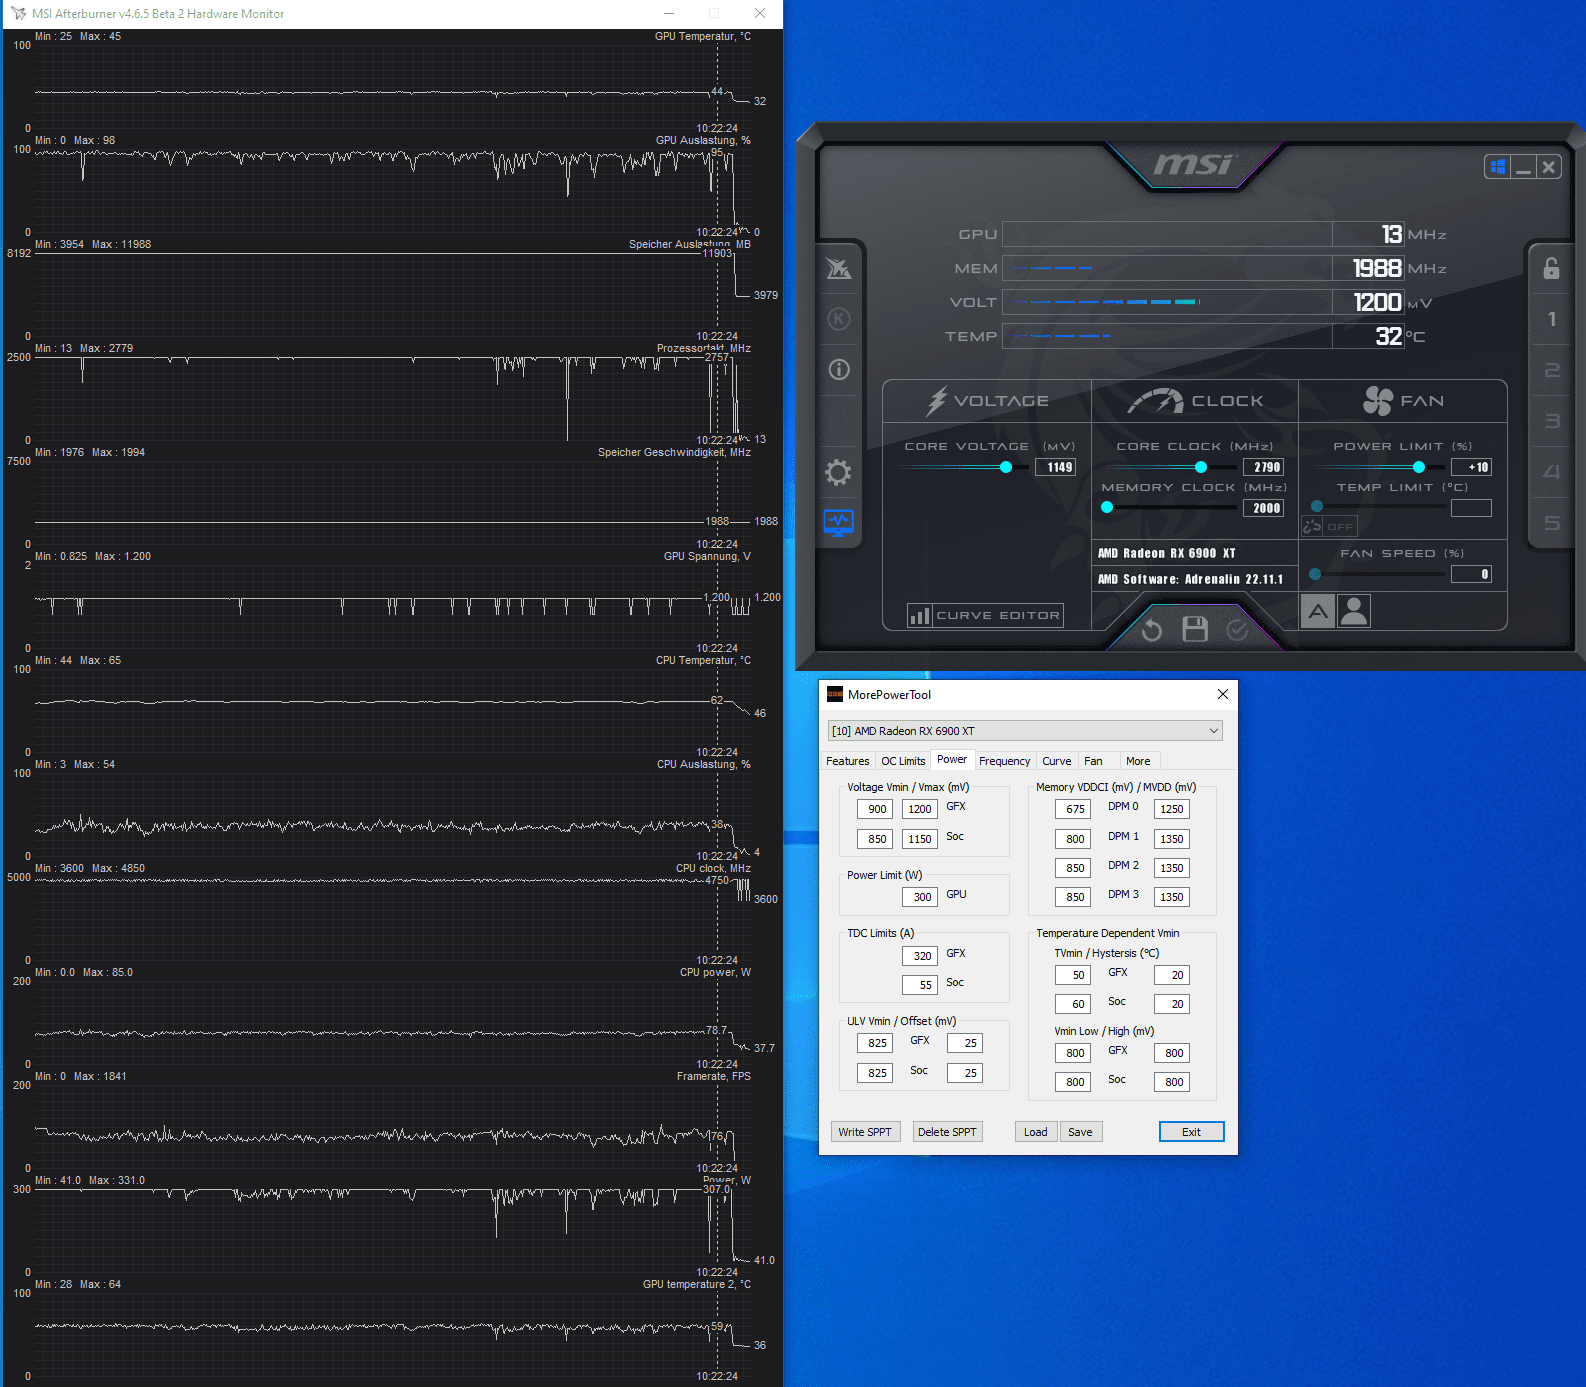Click memory clock value field 2000
The width and height of the screenshot is (1586, 1387).
click(1263, 508)
